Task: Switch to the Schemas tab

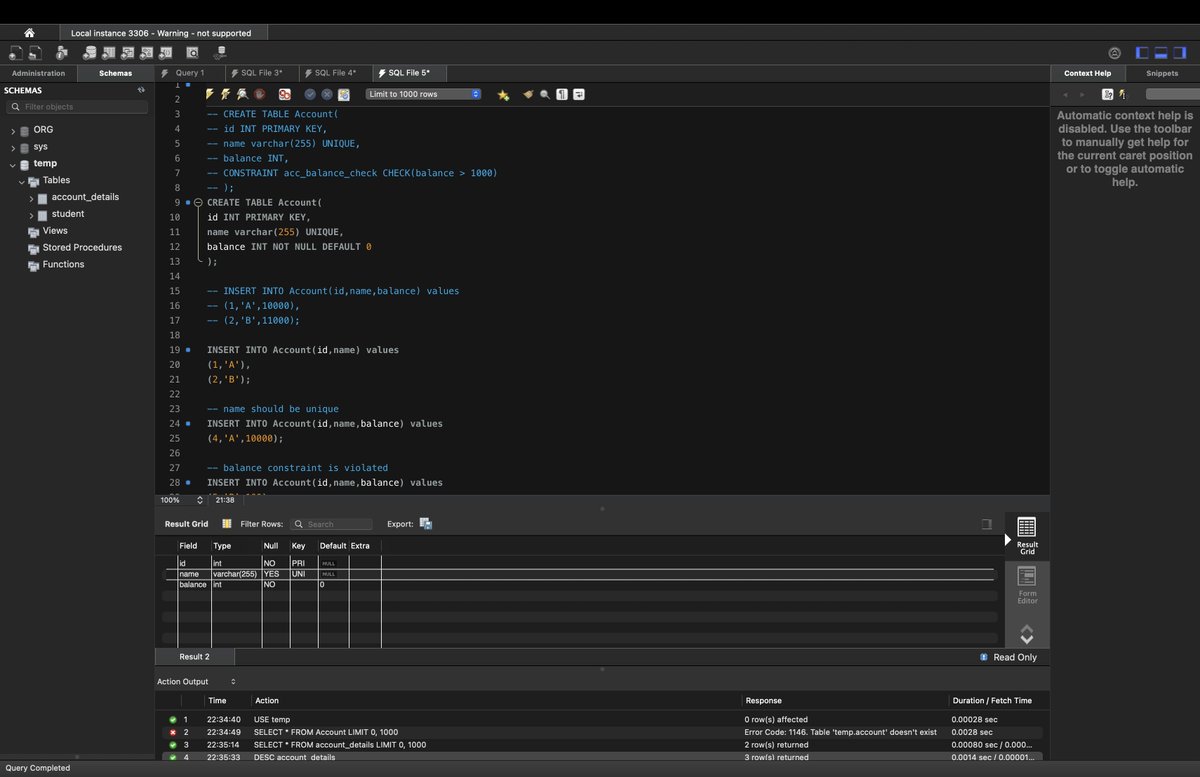Action: pos(115,73)
